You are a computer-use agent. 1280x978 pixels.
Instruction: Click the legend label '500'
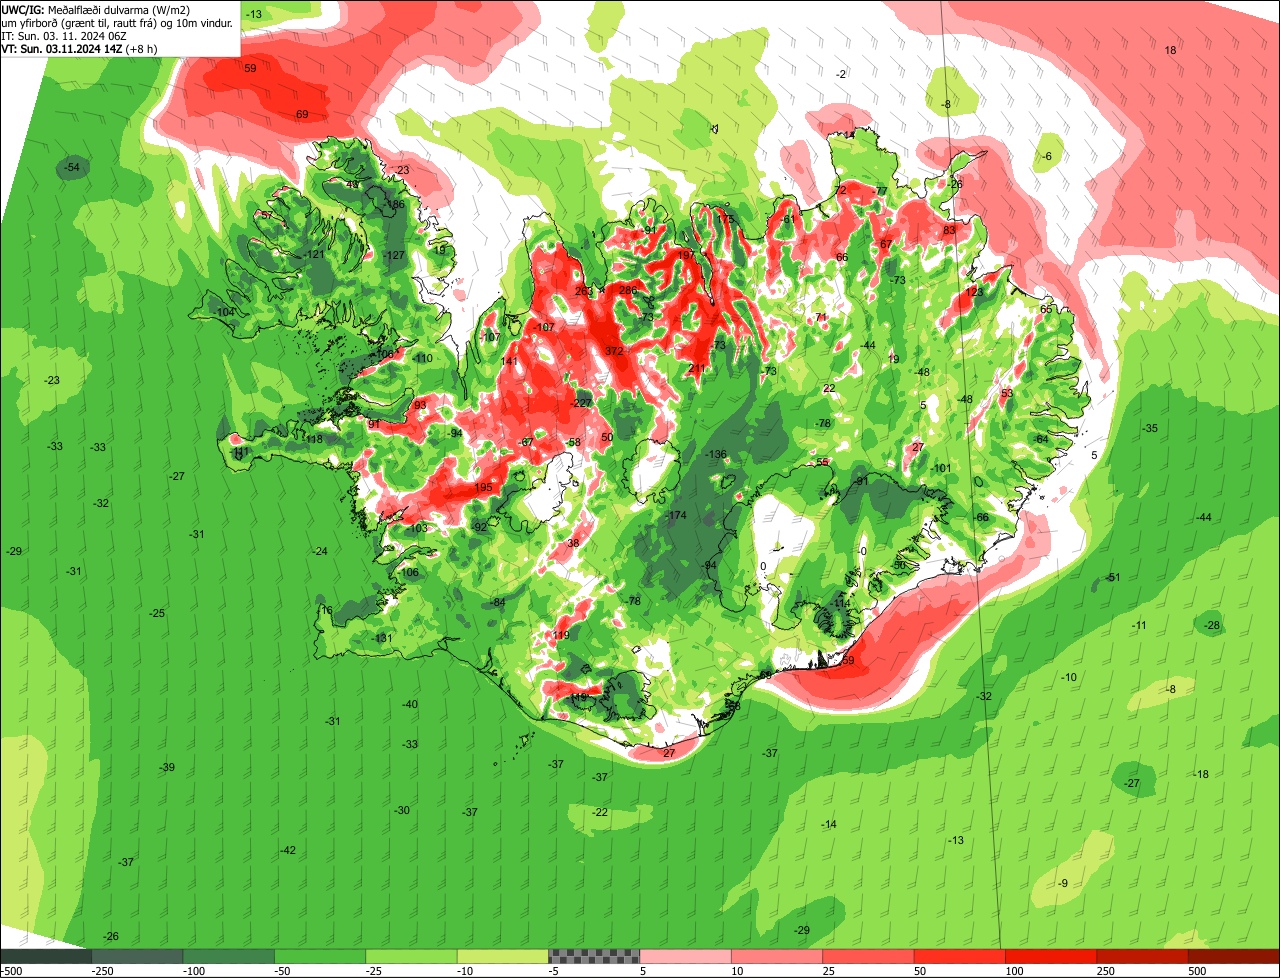pos(1197,971)
